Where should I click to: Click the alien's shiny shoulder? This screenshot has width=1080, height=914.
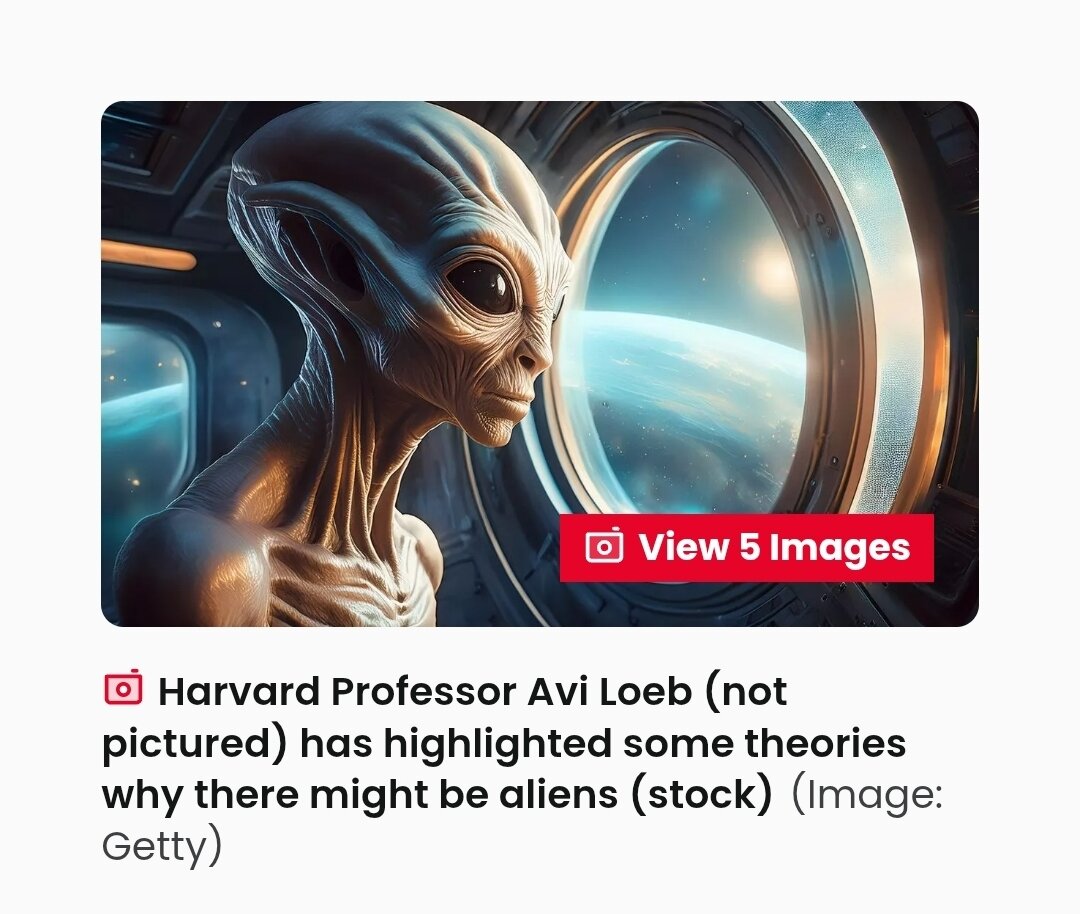point(200,565)
